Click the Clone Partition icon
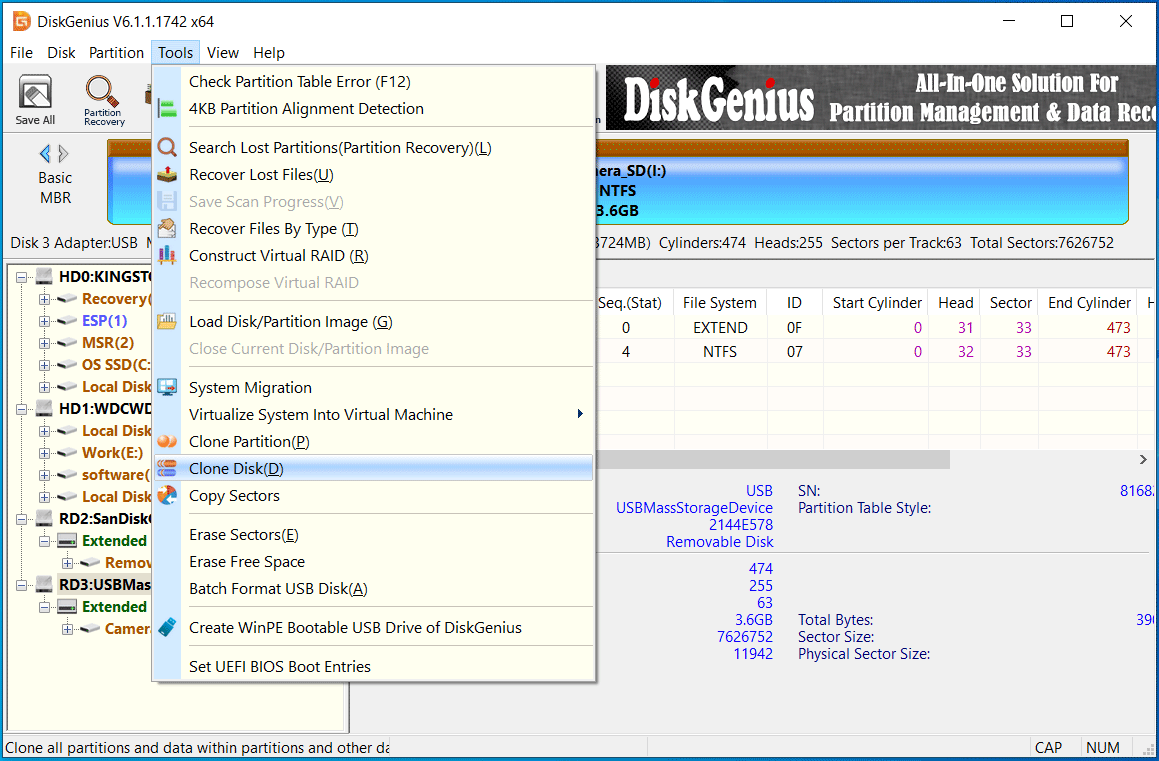This screenshot has width=1159, height=761. pyautogui.click(x=168, y=441)
